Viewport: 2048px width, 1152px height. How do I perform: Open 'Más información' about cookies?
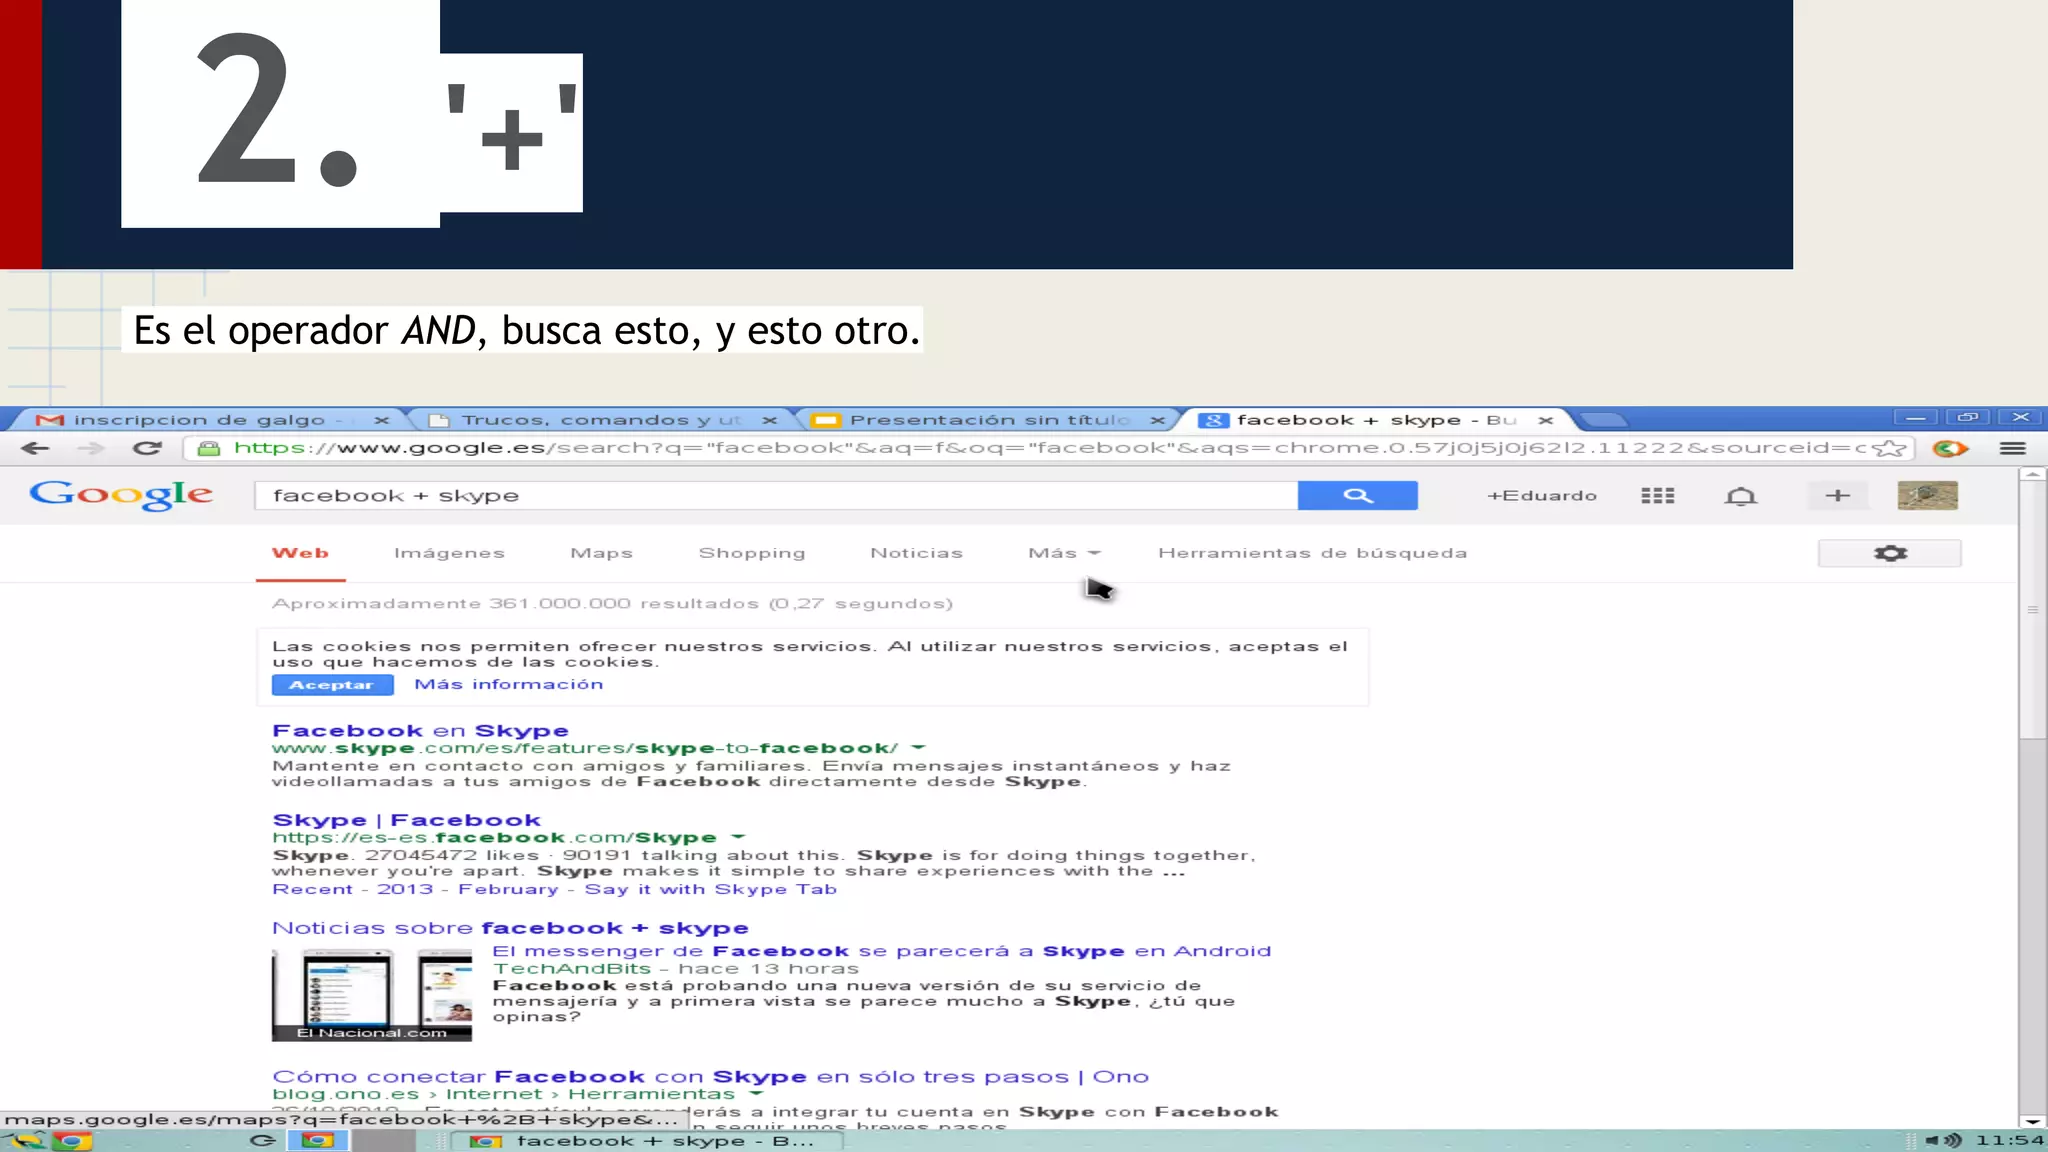coord(509,684)
